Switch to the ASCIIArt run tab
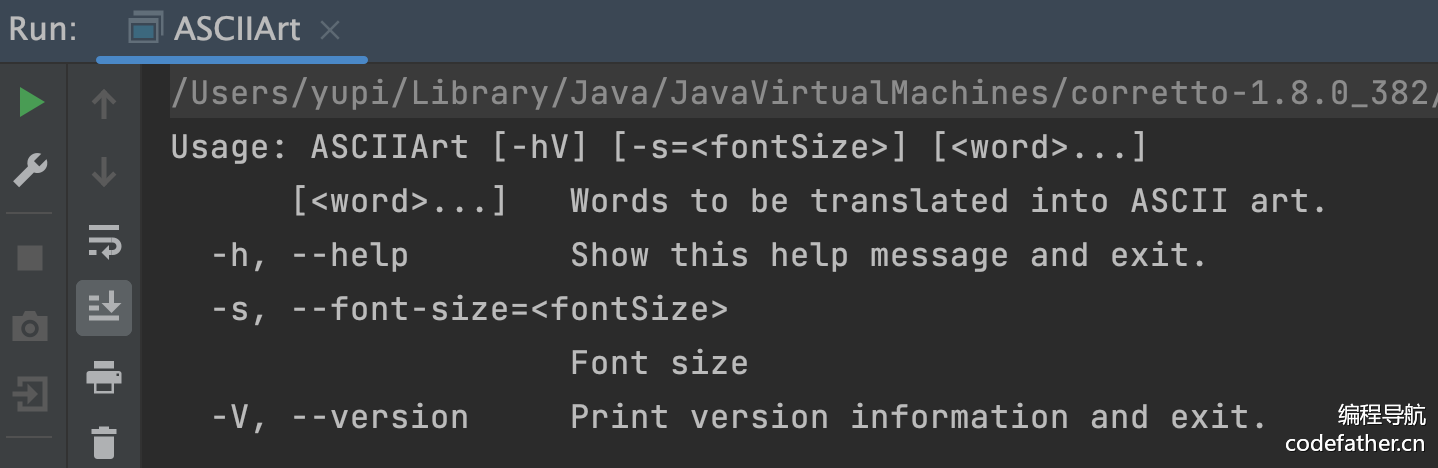Screen dimensions: 1438x468 coord(236,30)
